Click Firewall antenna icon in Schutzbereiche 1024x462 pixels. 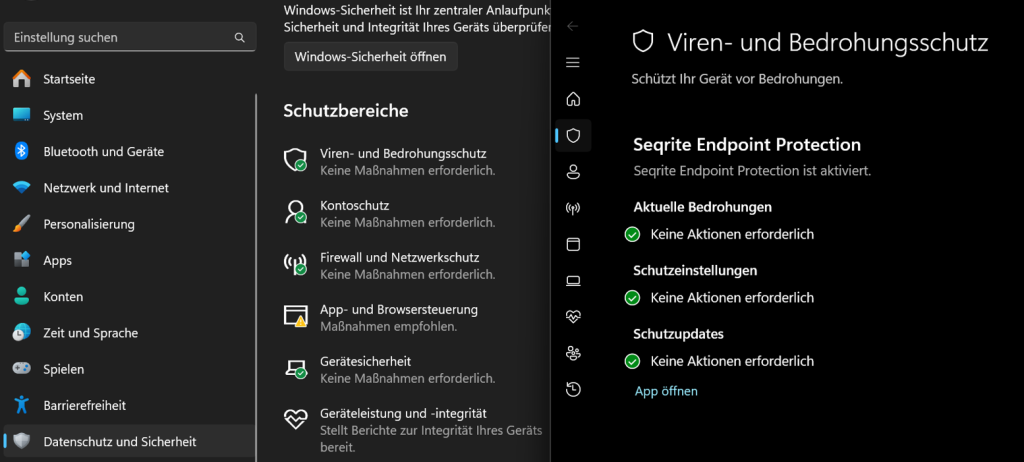coord(295,263)
